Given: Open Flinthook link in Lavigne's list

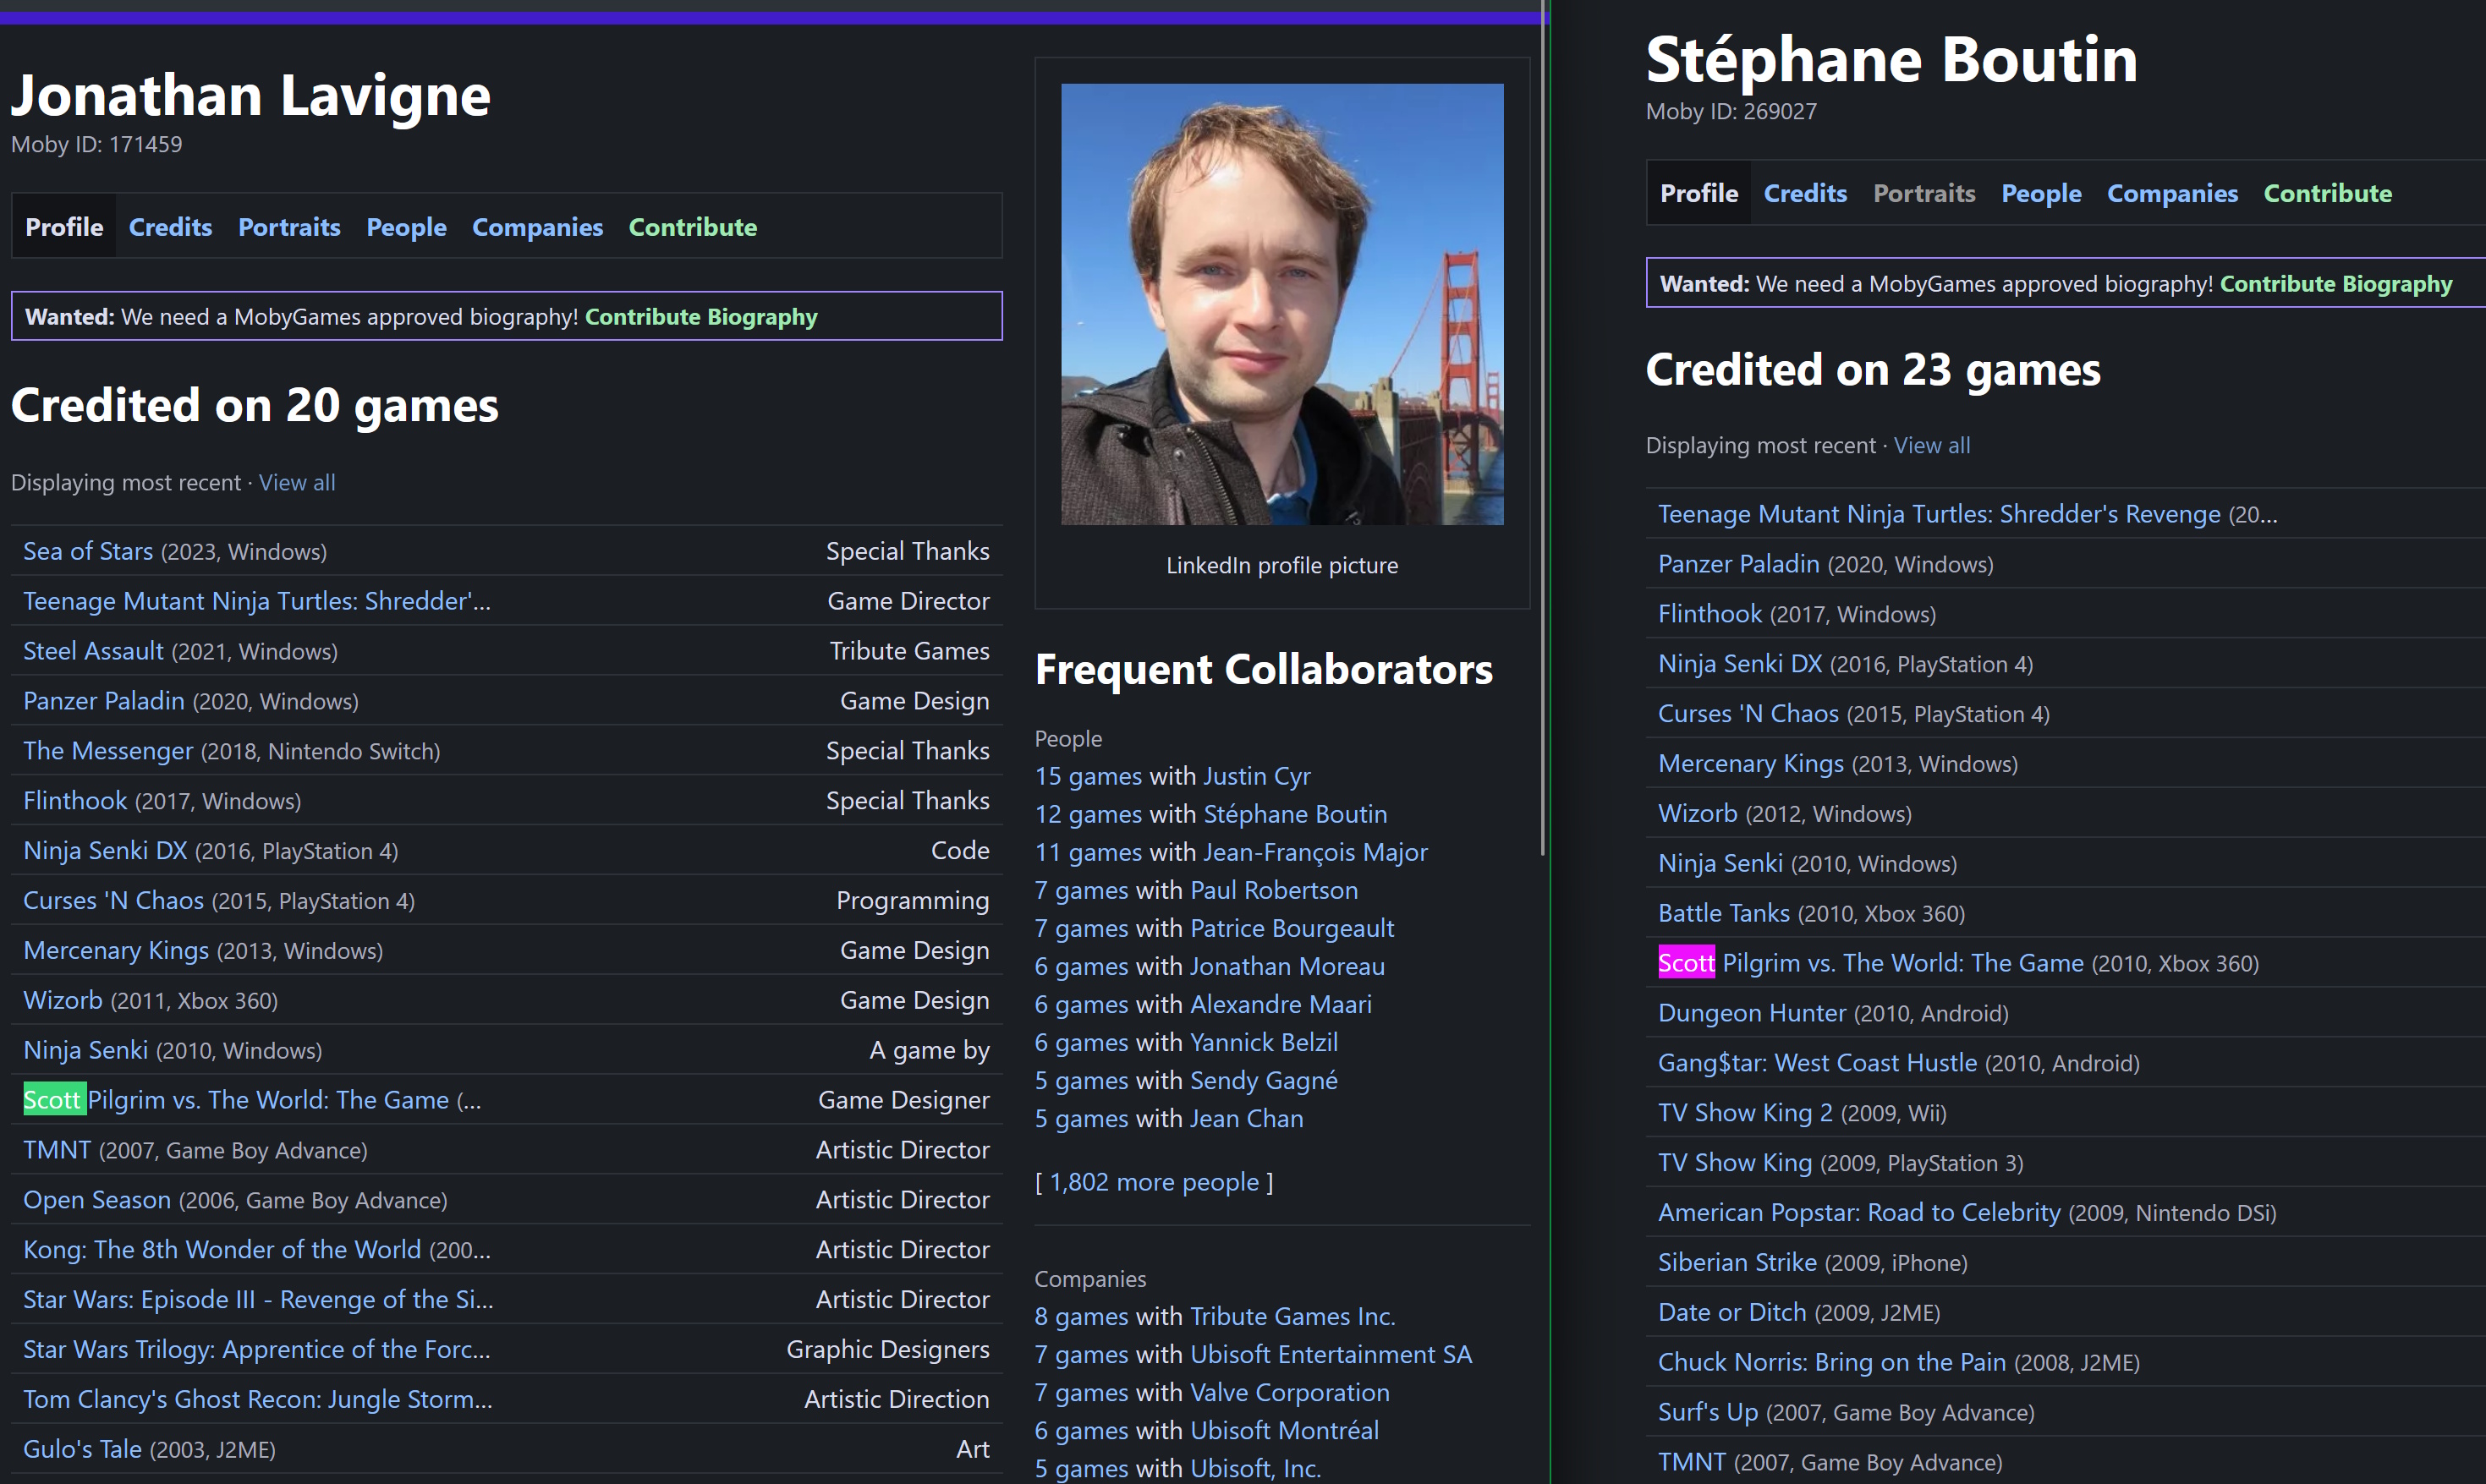Looking at the screenshot, I should [75, 801].
